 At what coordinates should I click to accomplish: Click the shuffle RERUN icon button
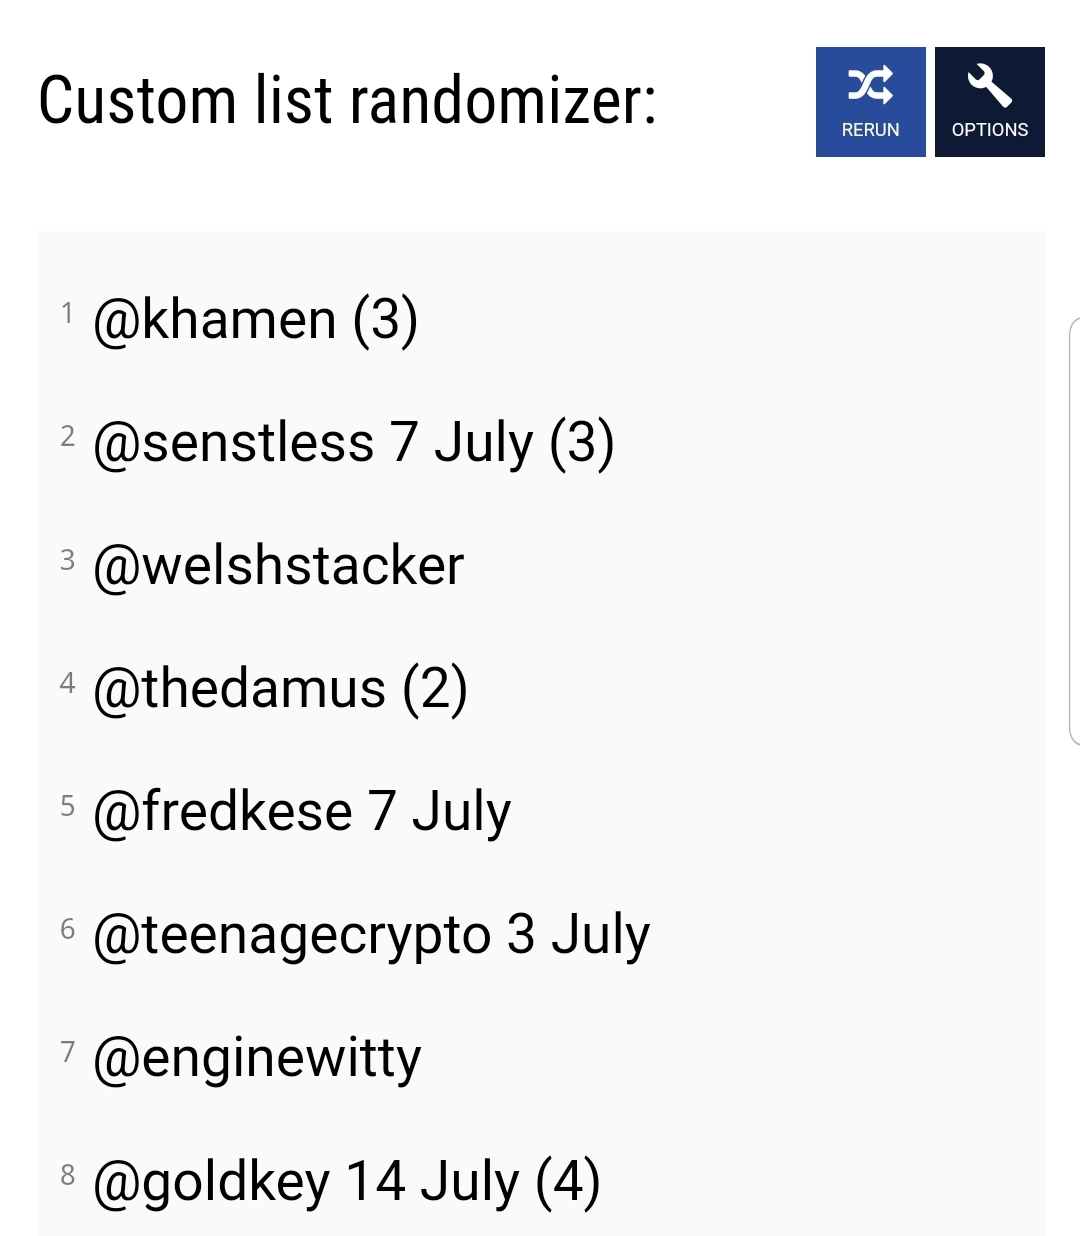(870, 102)
